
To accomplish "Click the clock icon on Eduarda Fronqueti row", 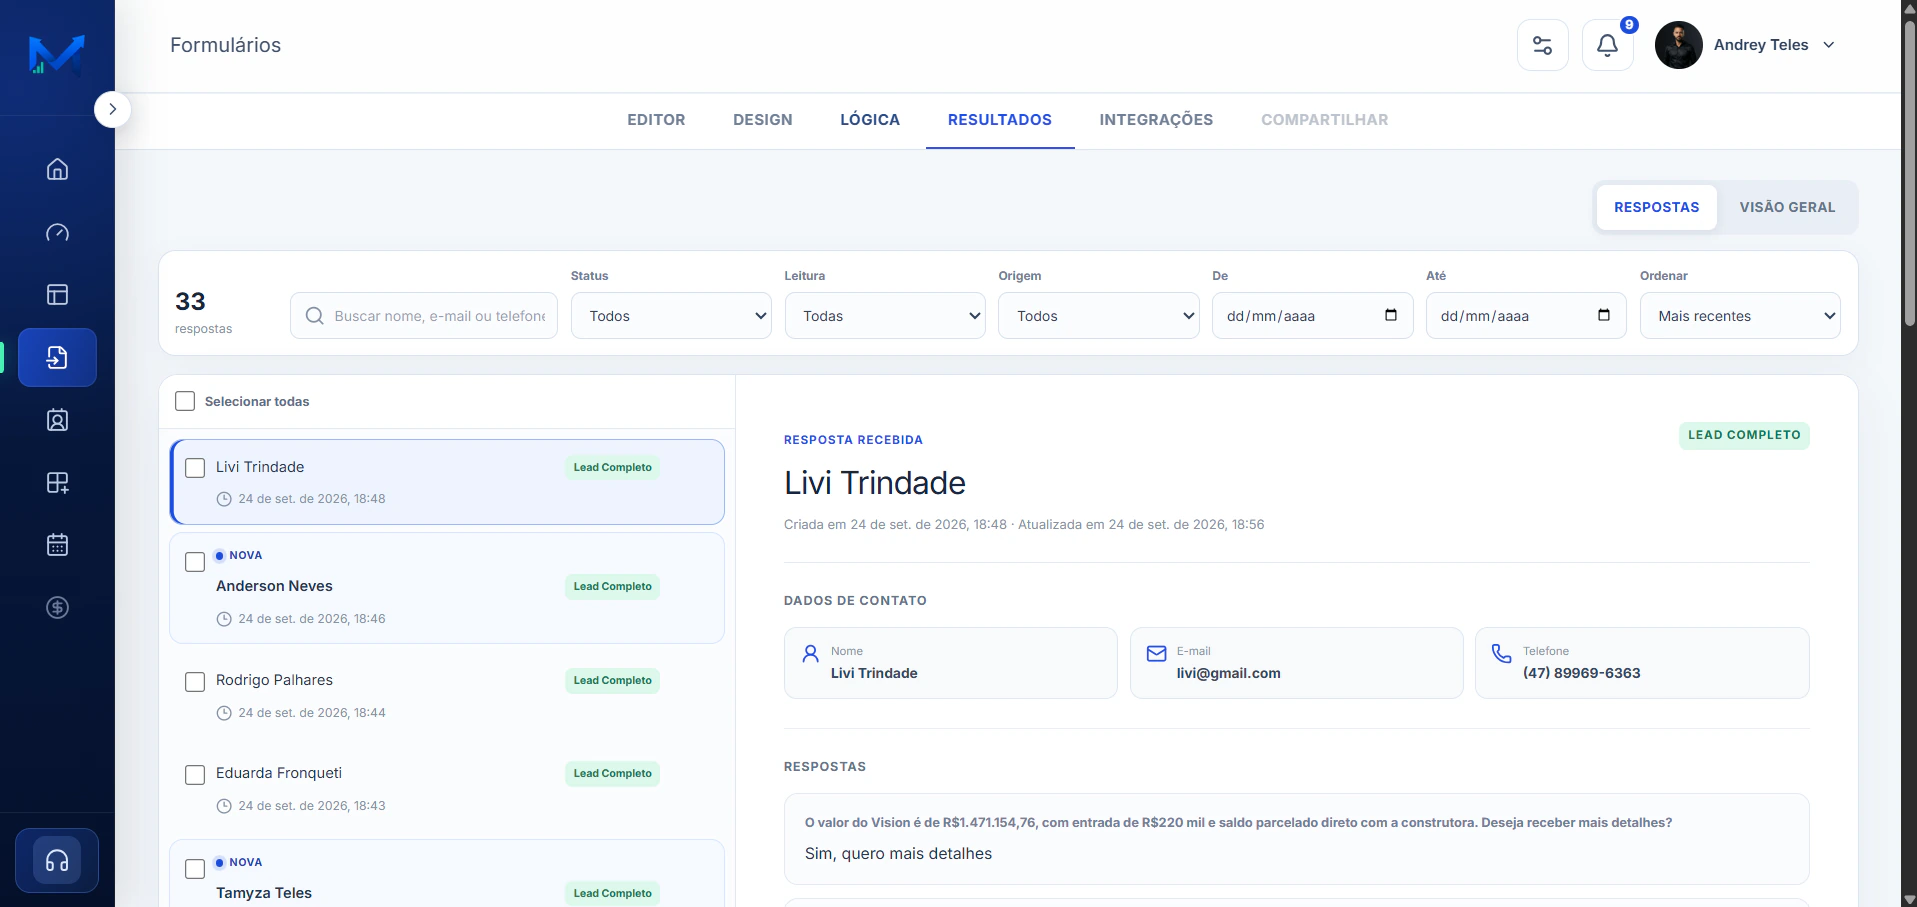I will pyautogui.click(x=224, y=806).
